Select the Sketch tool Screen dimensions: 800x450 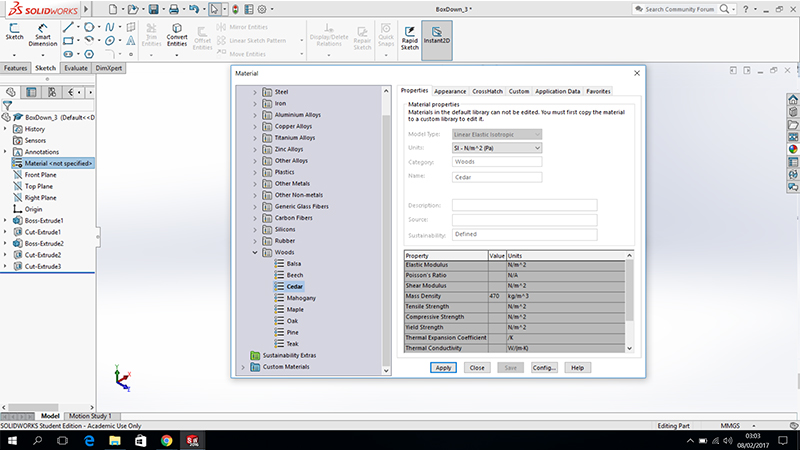click(x=14, y=32)
